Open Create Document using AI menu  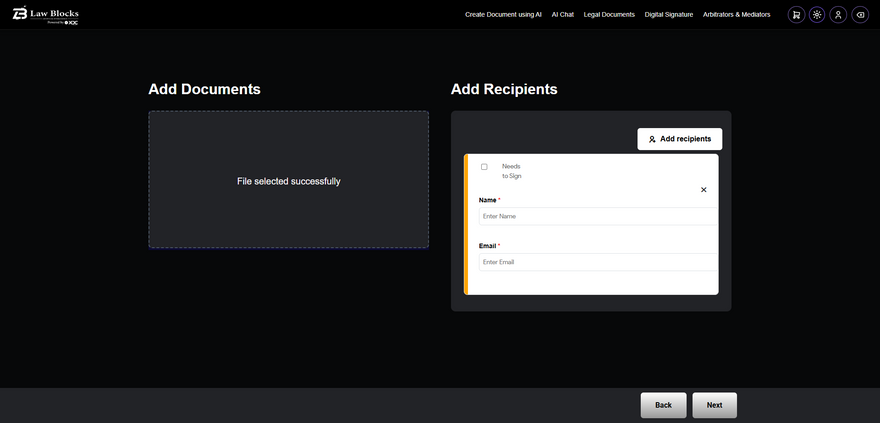pos(503,15)
